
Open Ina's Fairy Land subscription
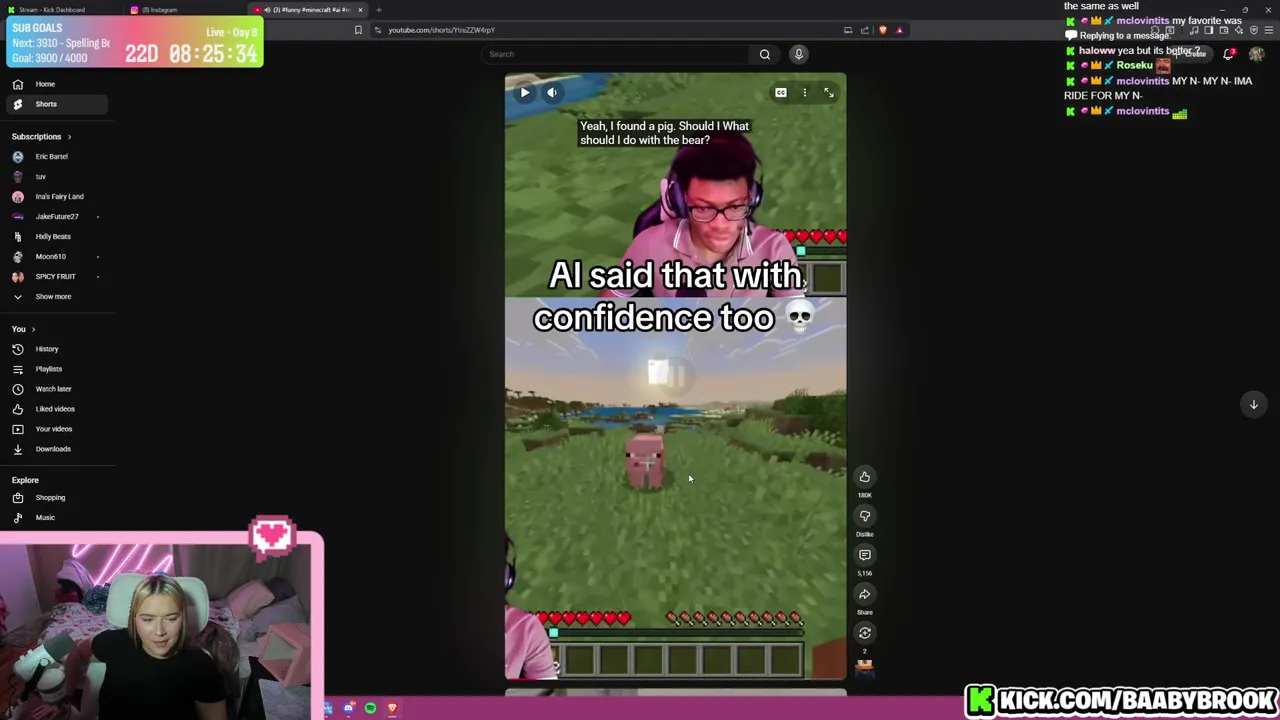pyautogui.click(x=57, y=196)
